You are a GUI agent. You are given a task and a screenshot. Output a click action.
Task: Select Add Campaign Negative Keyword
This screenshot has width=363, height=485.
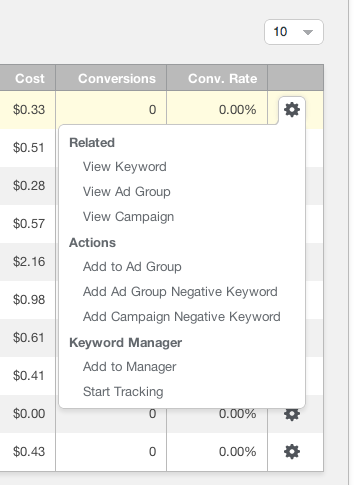point(182,317)
